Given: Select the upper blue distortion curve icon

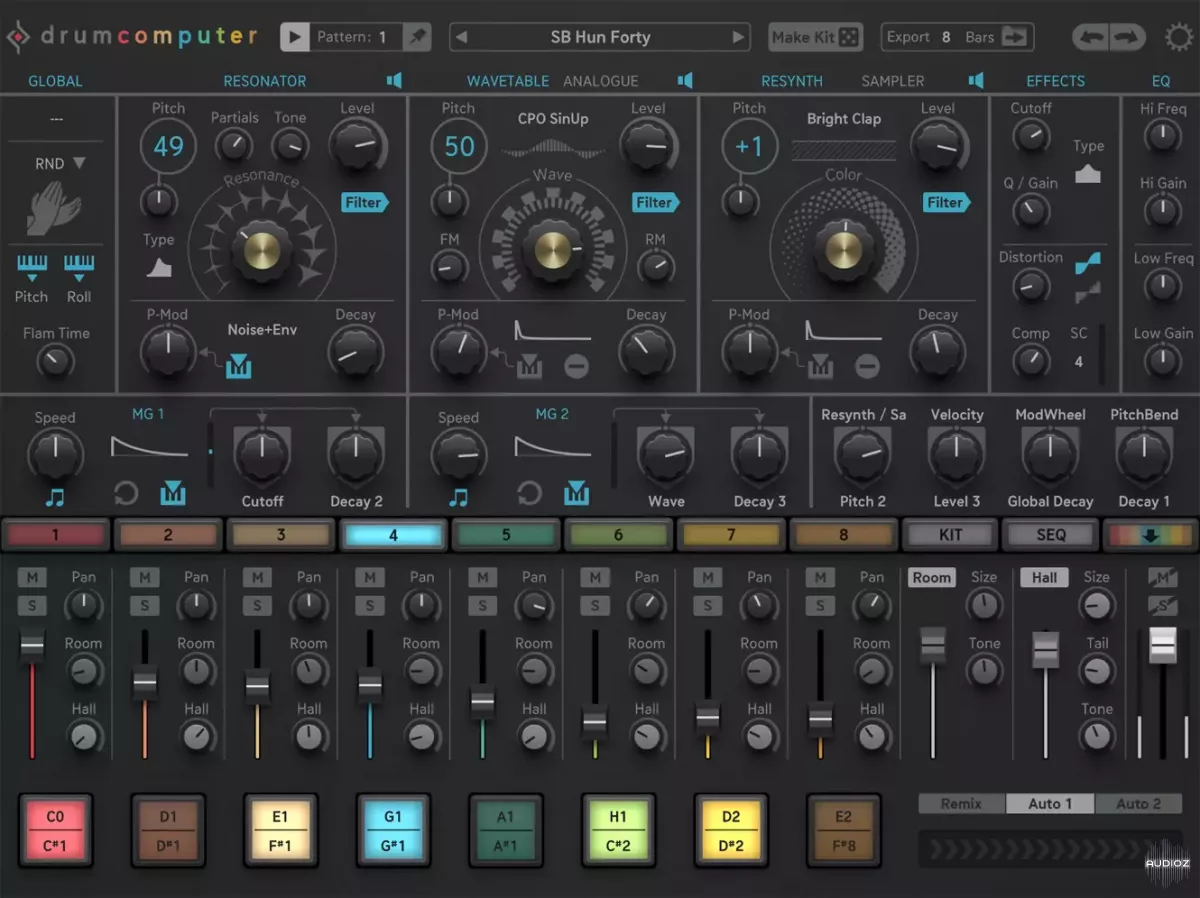Looking at the screenshot, I should pos(1088,263).
